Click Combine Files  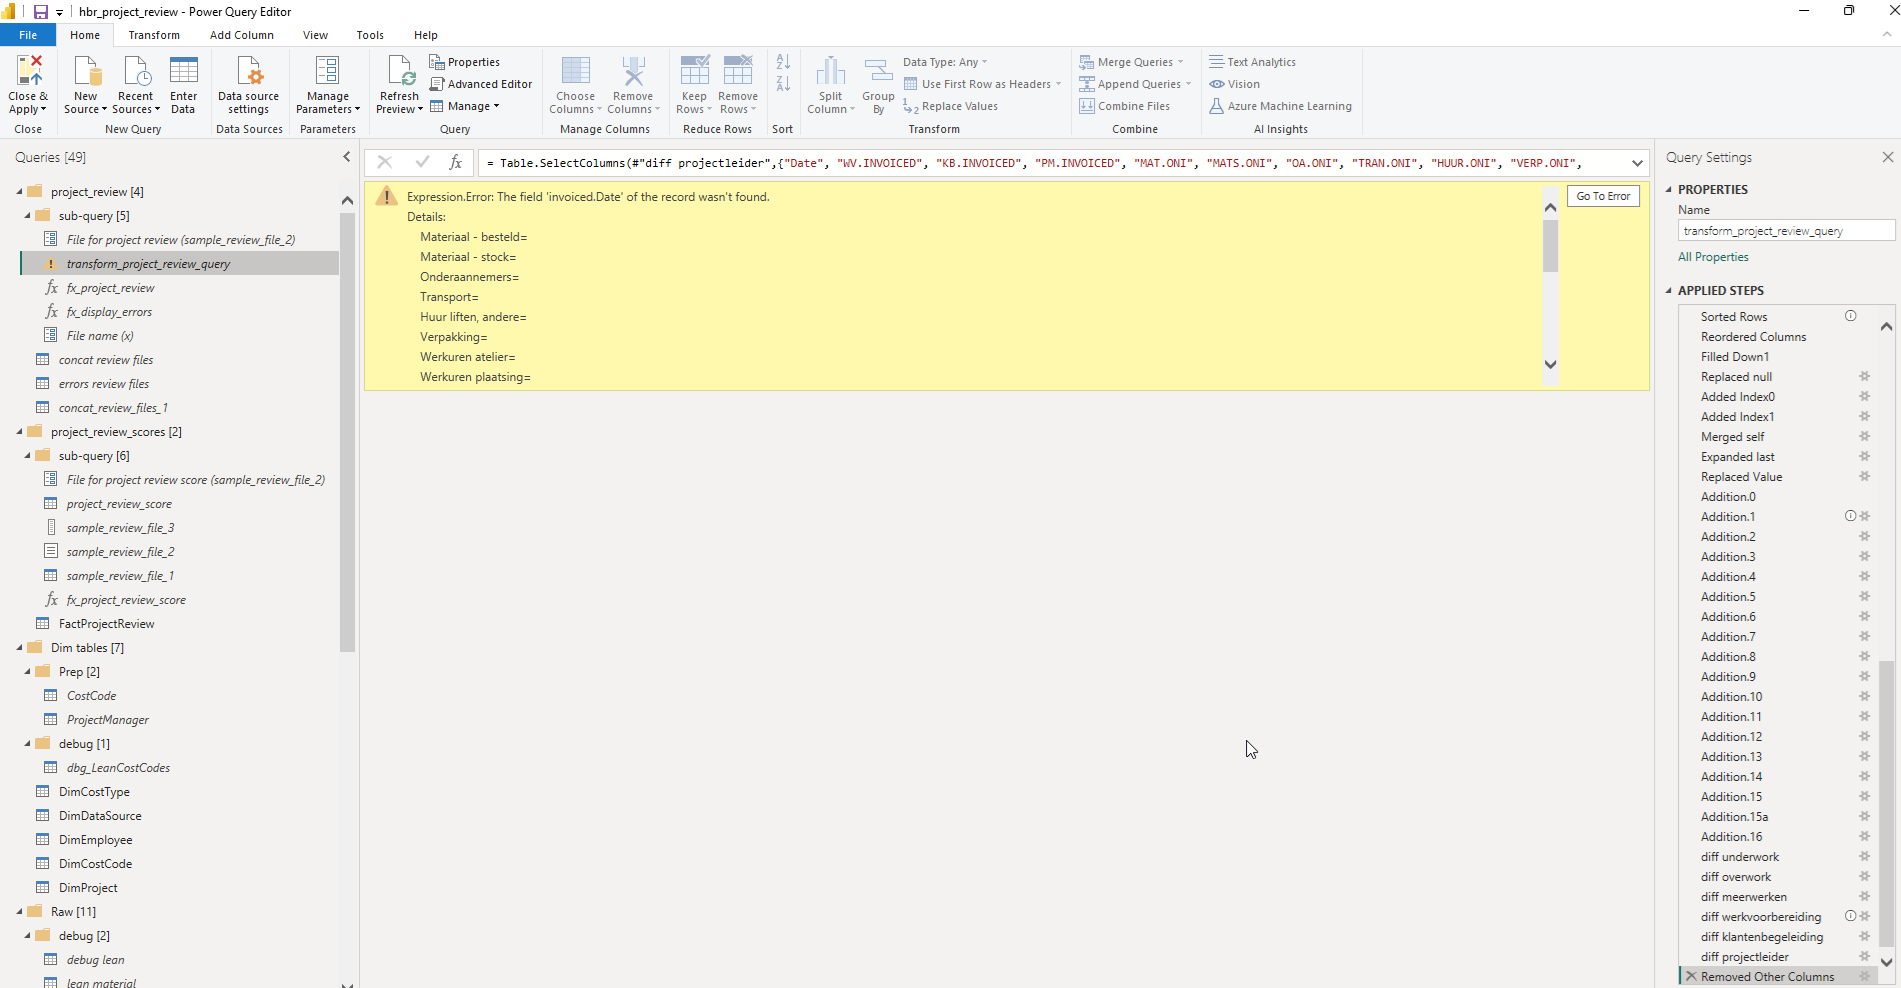[x=1124, y=106]
